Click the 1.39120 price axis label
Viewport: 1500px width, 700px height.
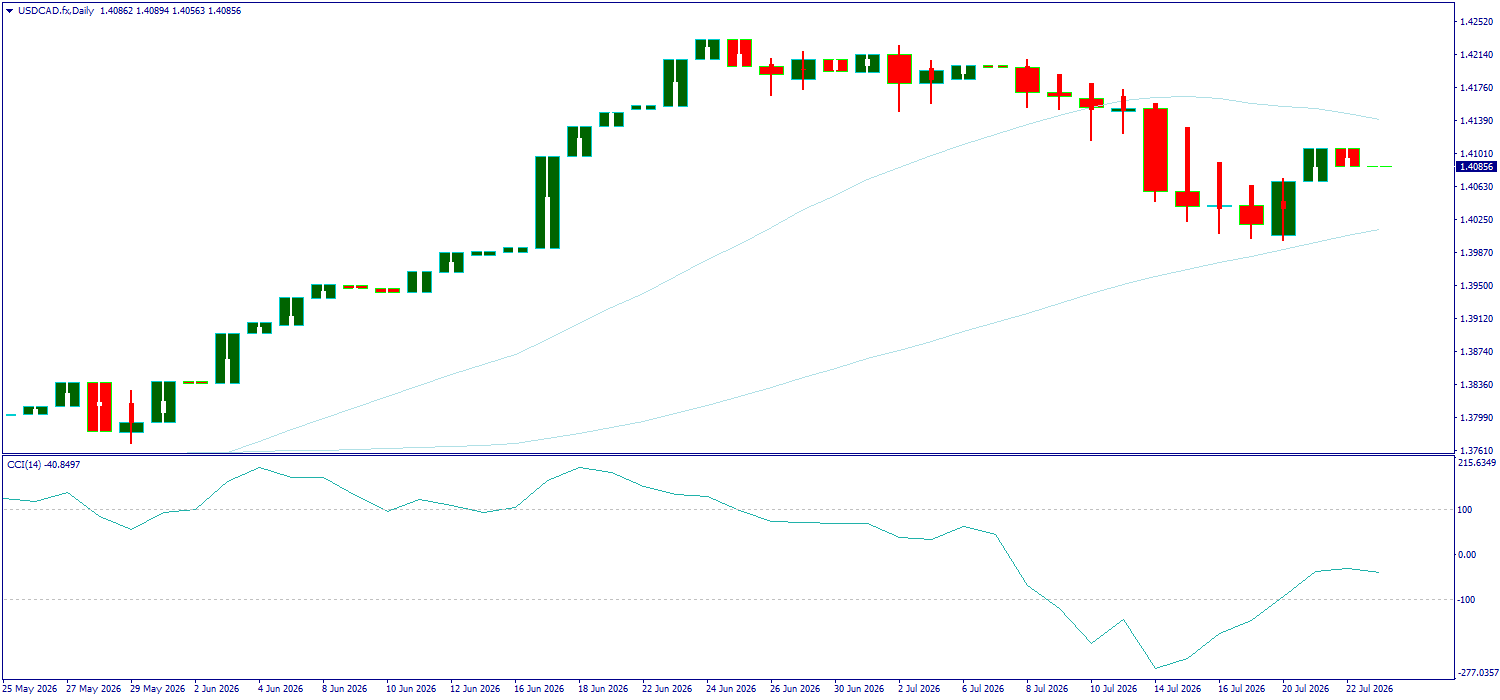1477,319
